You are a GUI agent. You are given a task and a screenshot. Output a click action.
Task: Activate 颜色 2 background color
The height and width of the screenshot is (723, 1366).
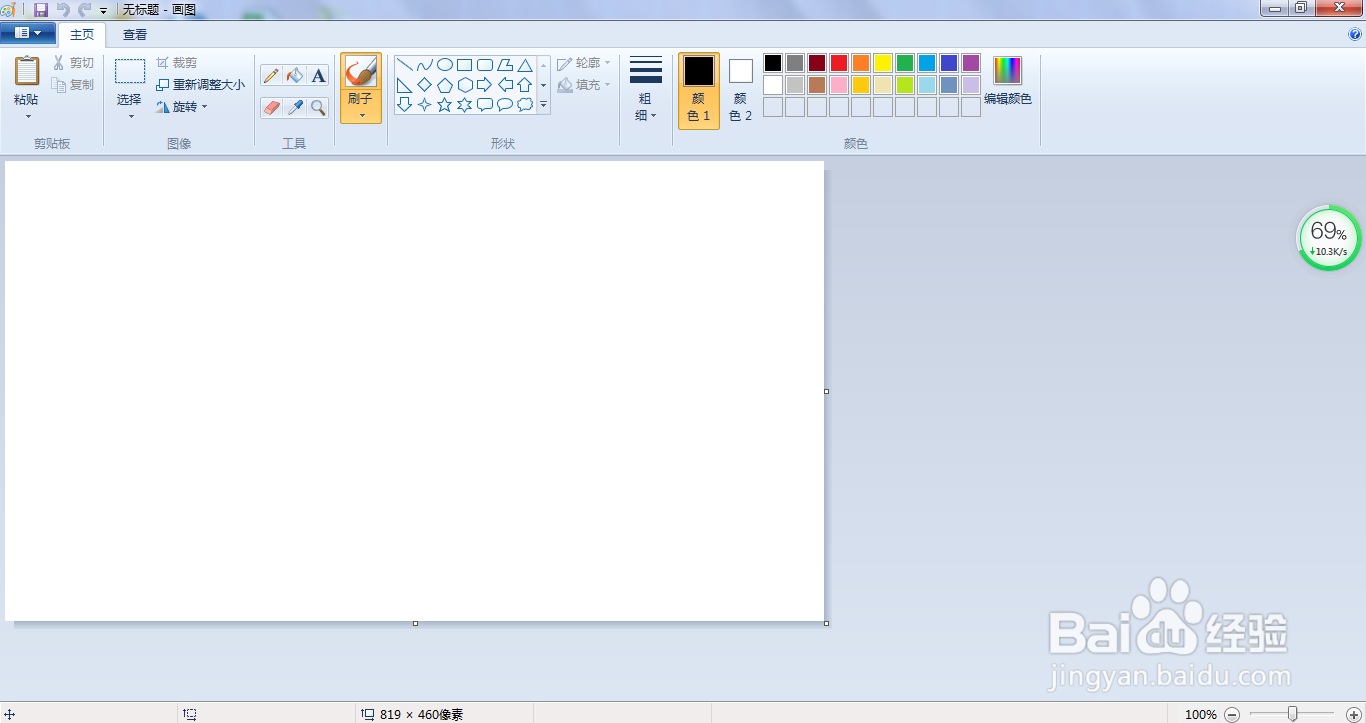tap(741, 91)
